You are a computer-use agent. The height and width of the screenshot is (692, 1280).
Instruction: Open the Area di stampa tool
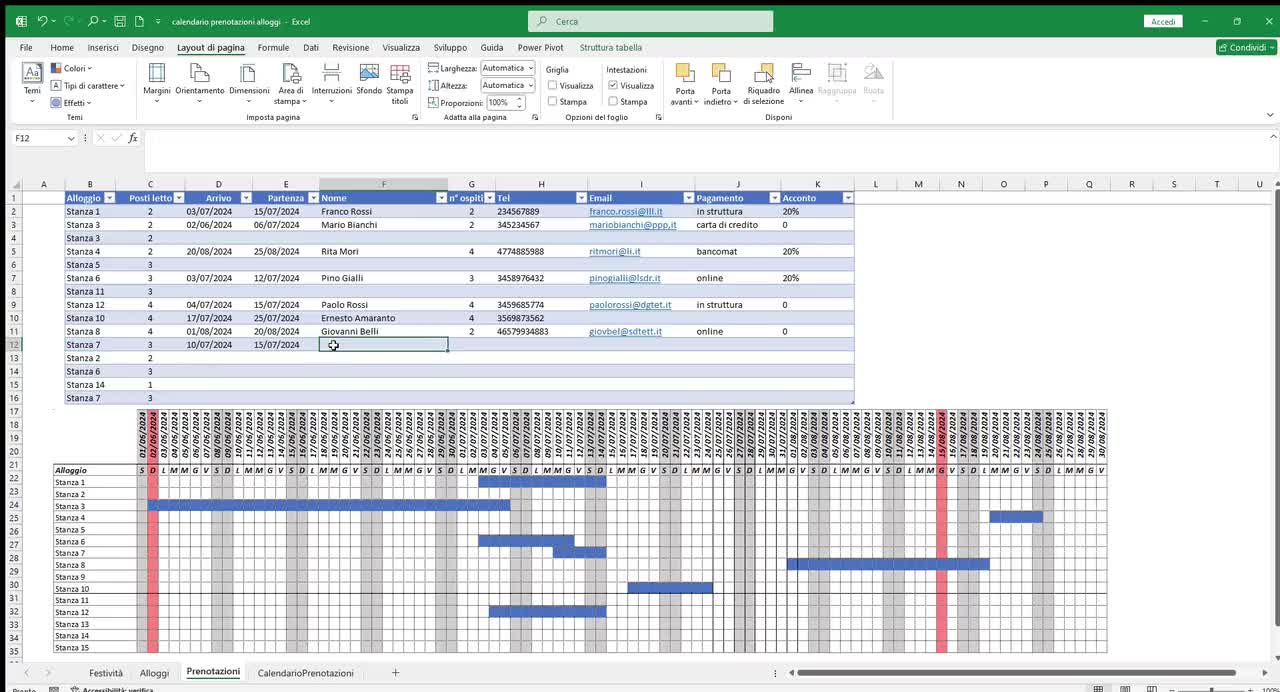(290, 84)
